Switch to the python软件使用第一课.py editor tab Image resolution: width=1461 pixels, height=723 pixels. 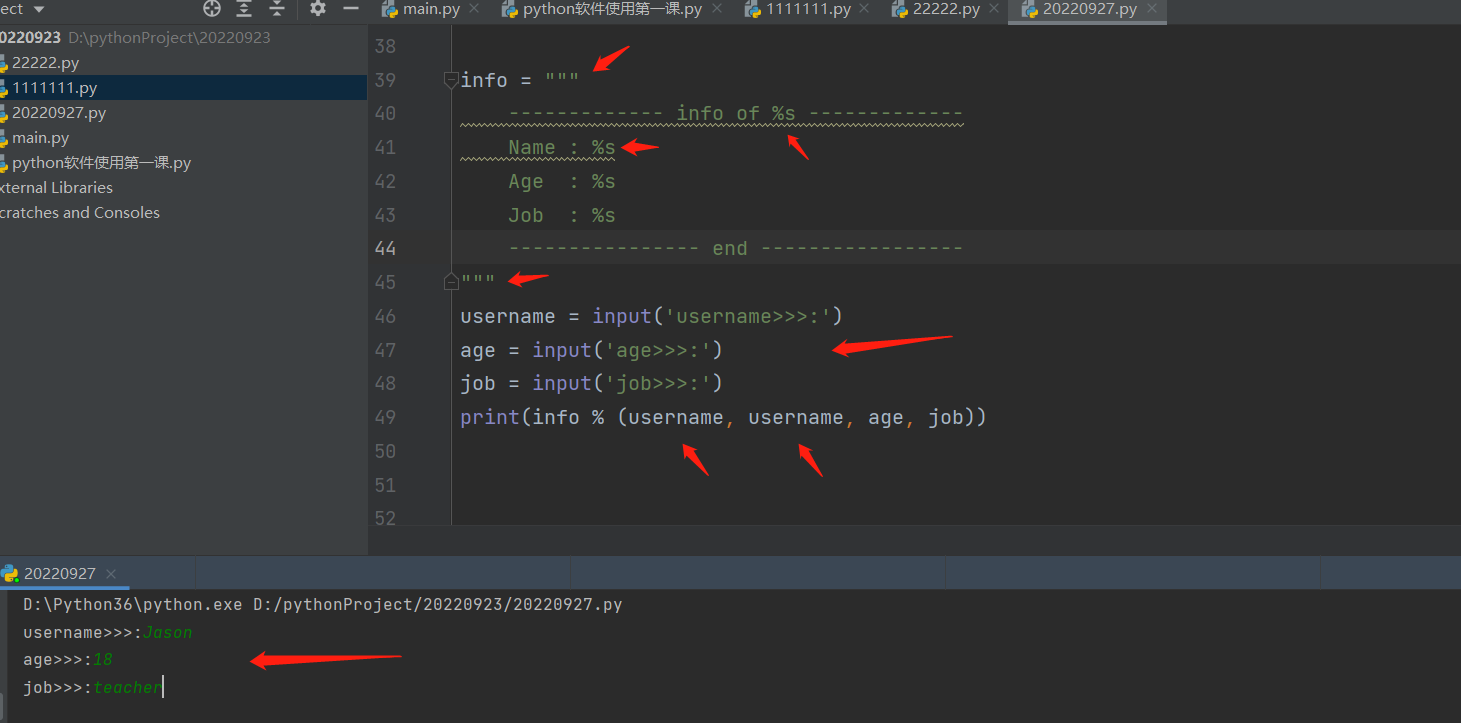[x=612, y=9]
